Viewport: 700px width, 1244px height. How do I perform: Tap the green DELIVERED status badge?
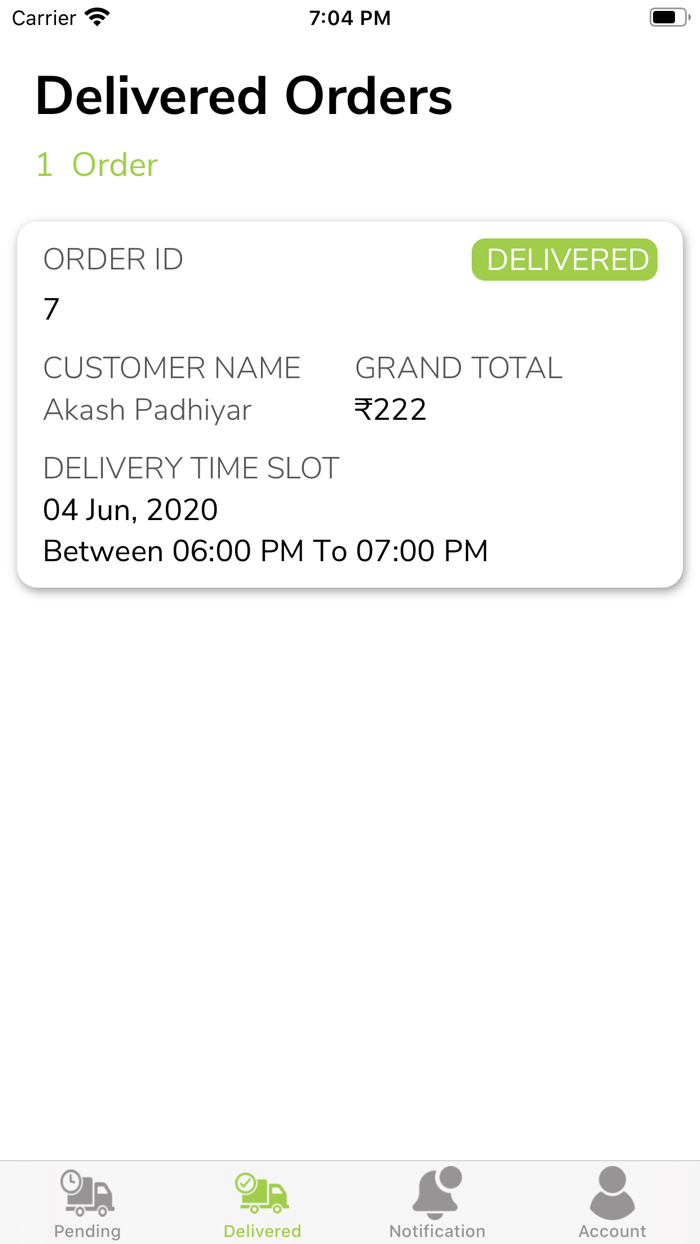pos(564,259)
